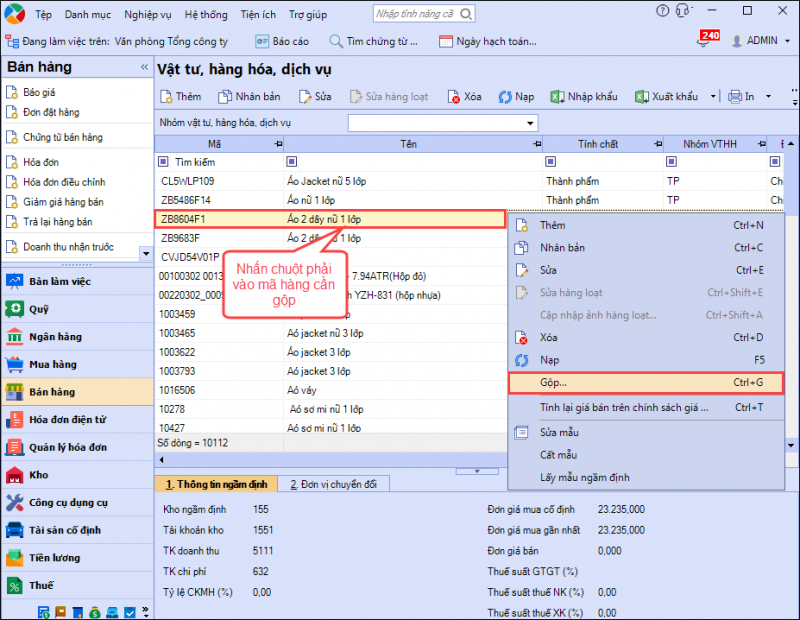Screen dimensions: 800x620
Task: Open Kho module in left sidebar
Action: click(40, 475)
